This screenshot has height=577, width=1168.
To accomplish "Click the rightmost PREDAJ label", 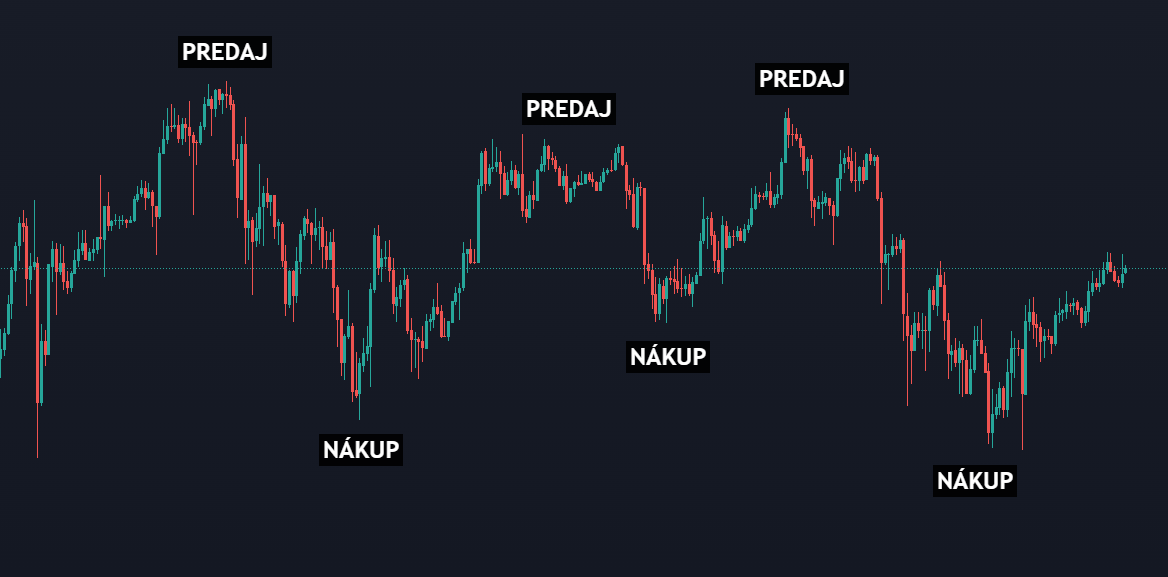I will (x=802, y=79).
